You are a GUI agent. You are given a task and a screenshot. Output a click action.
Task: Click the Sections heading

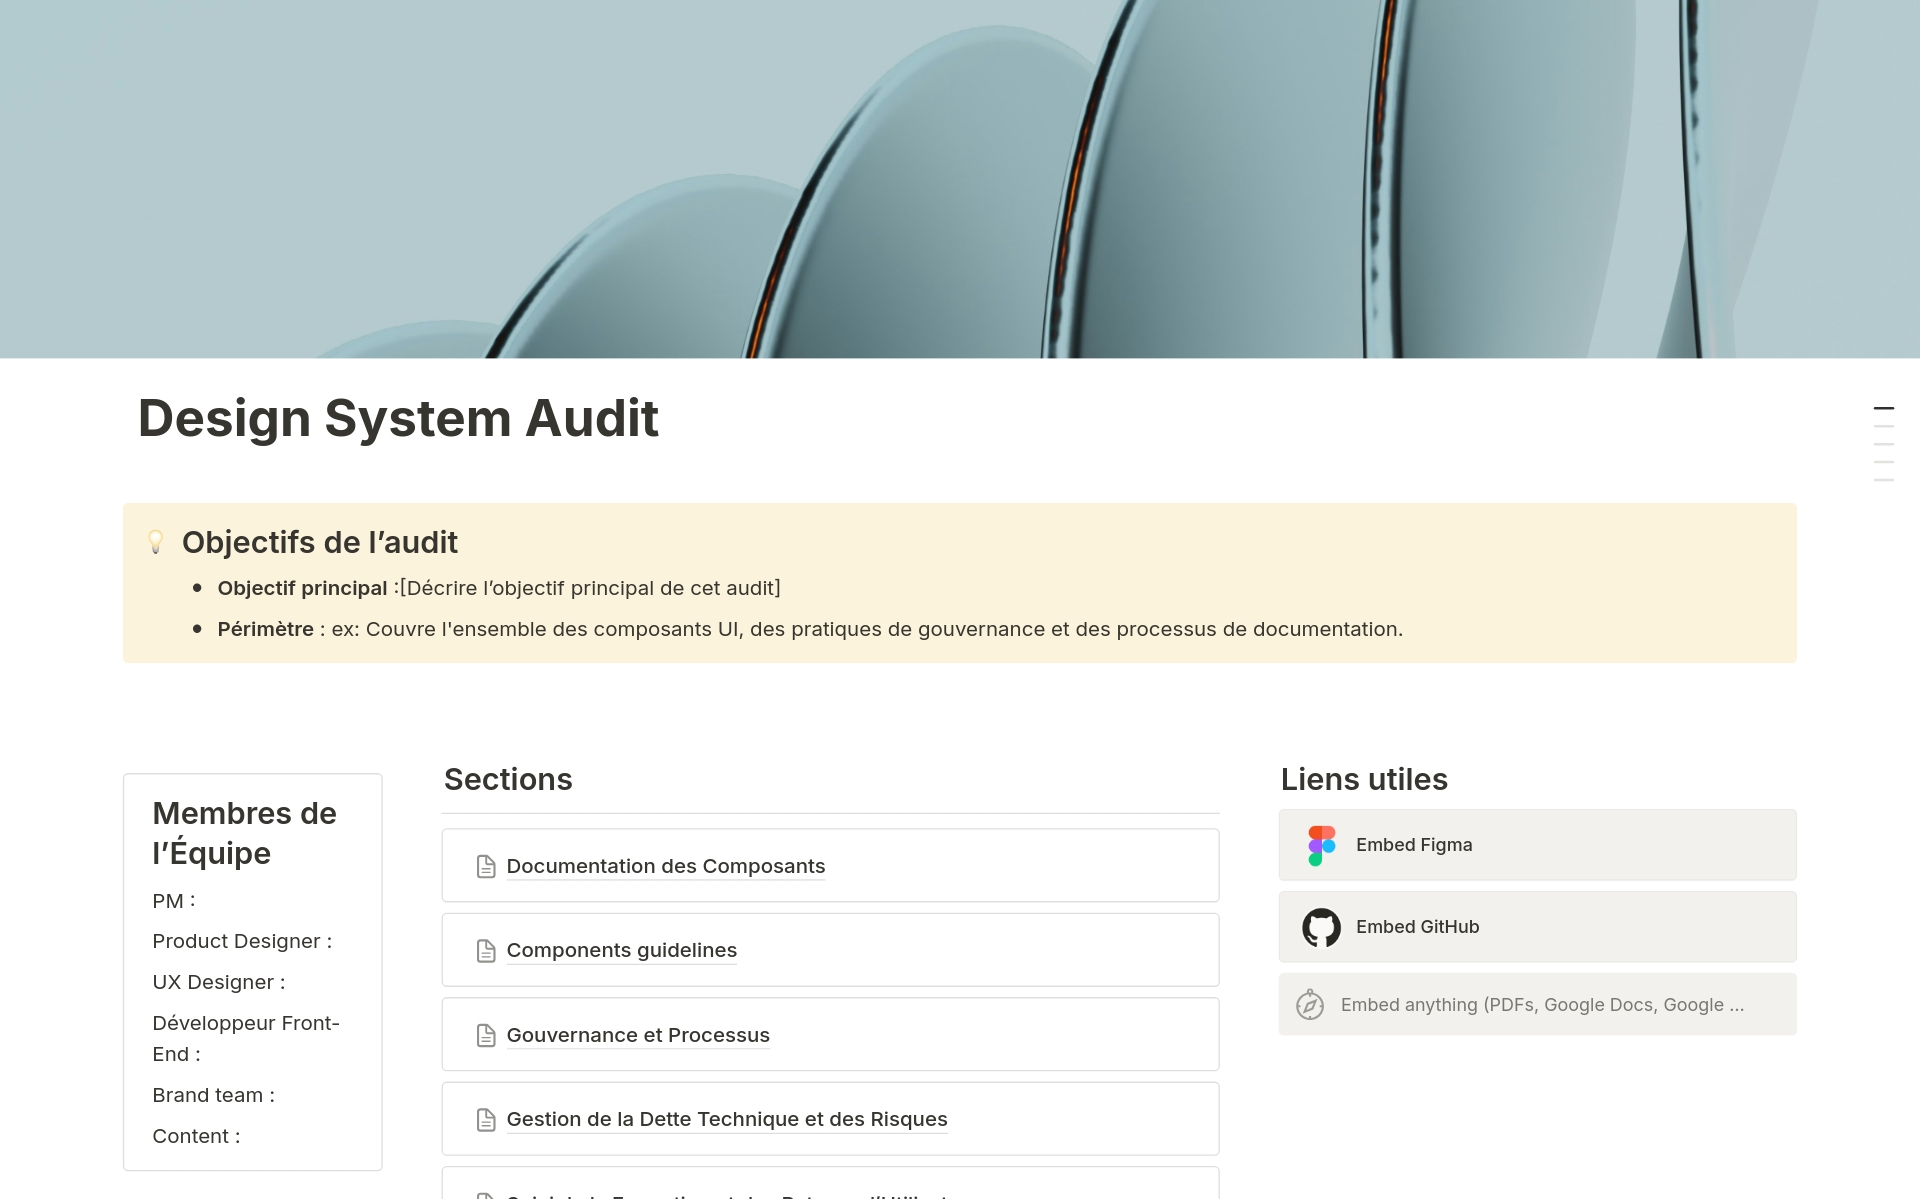[508, 779]
